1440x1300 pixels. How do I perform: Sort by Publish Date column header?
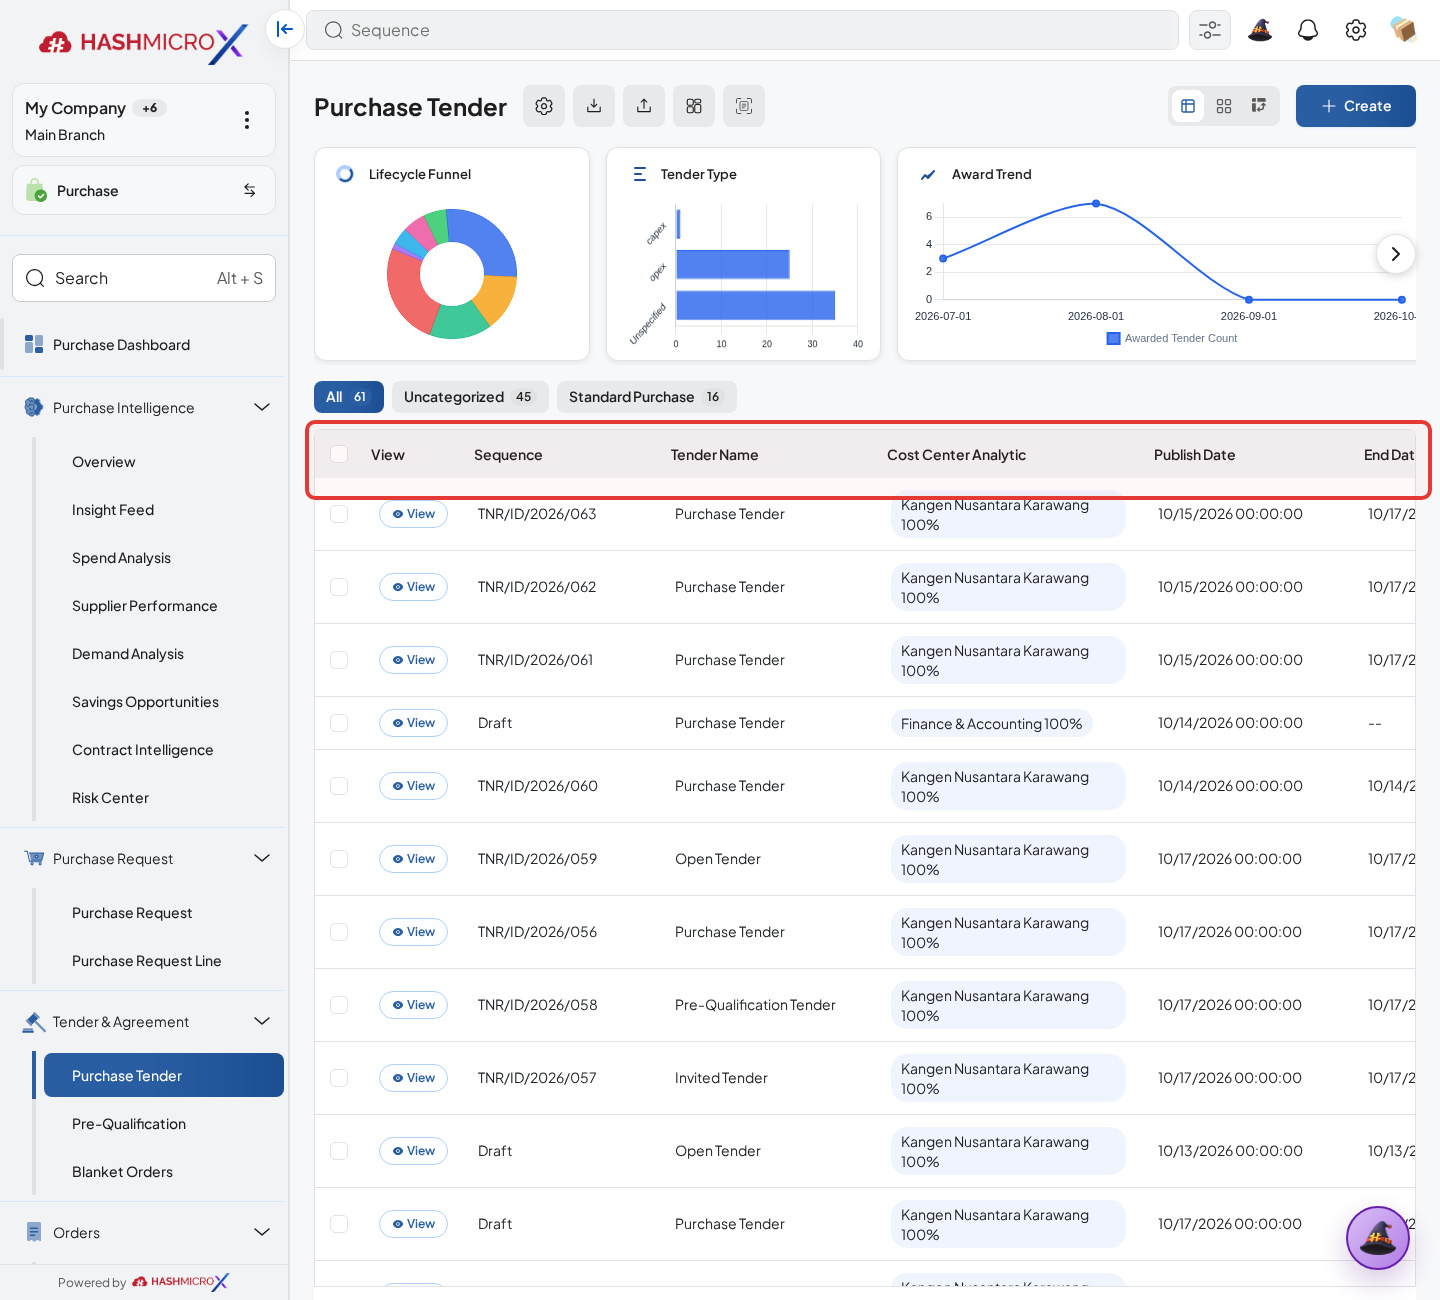pyautogui.click(x=1194, y=455)
